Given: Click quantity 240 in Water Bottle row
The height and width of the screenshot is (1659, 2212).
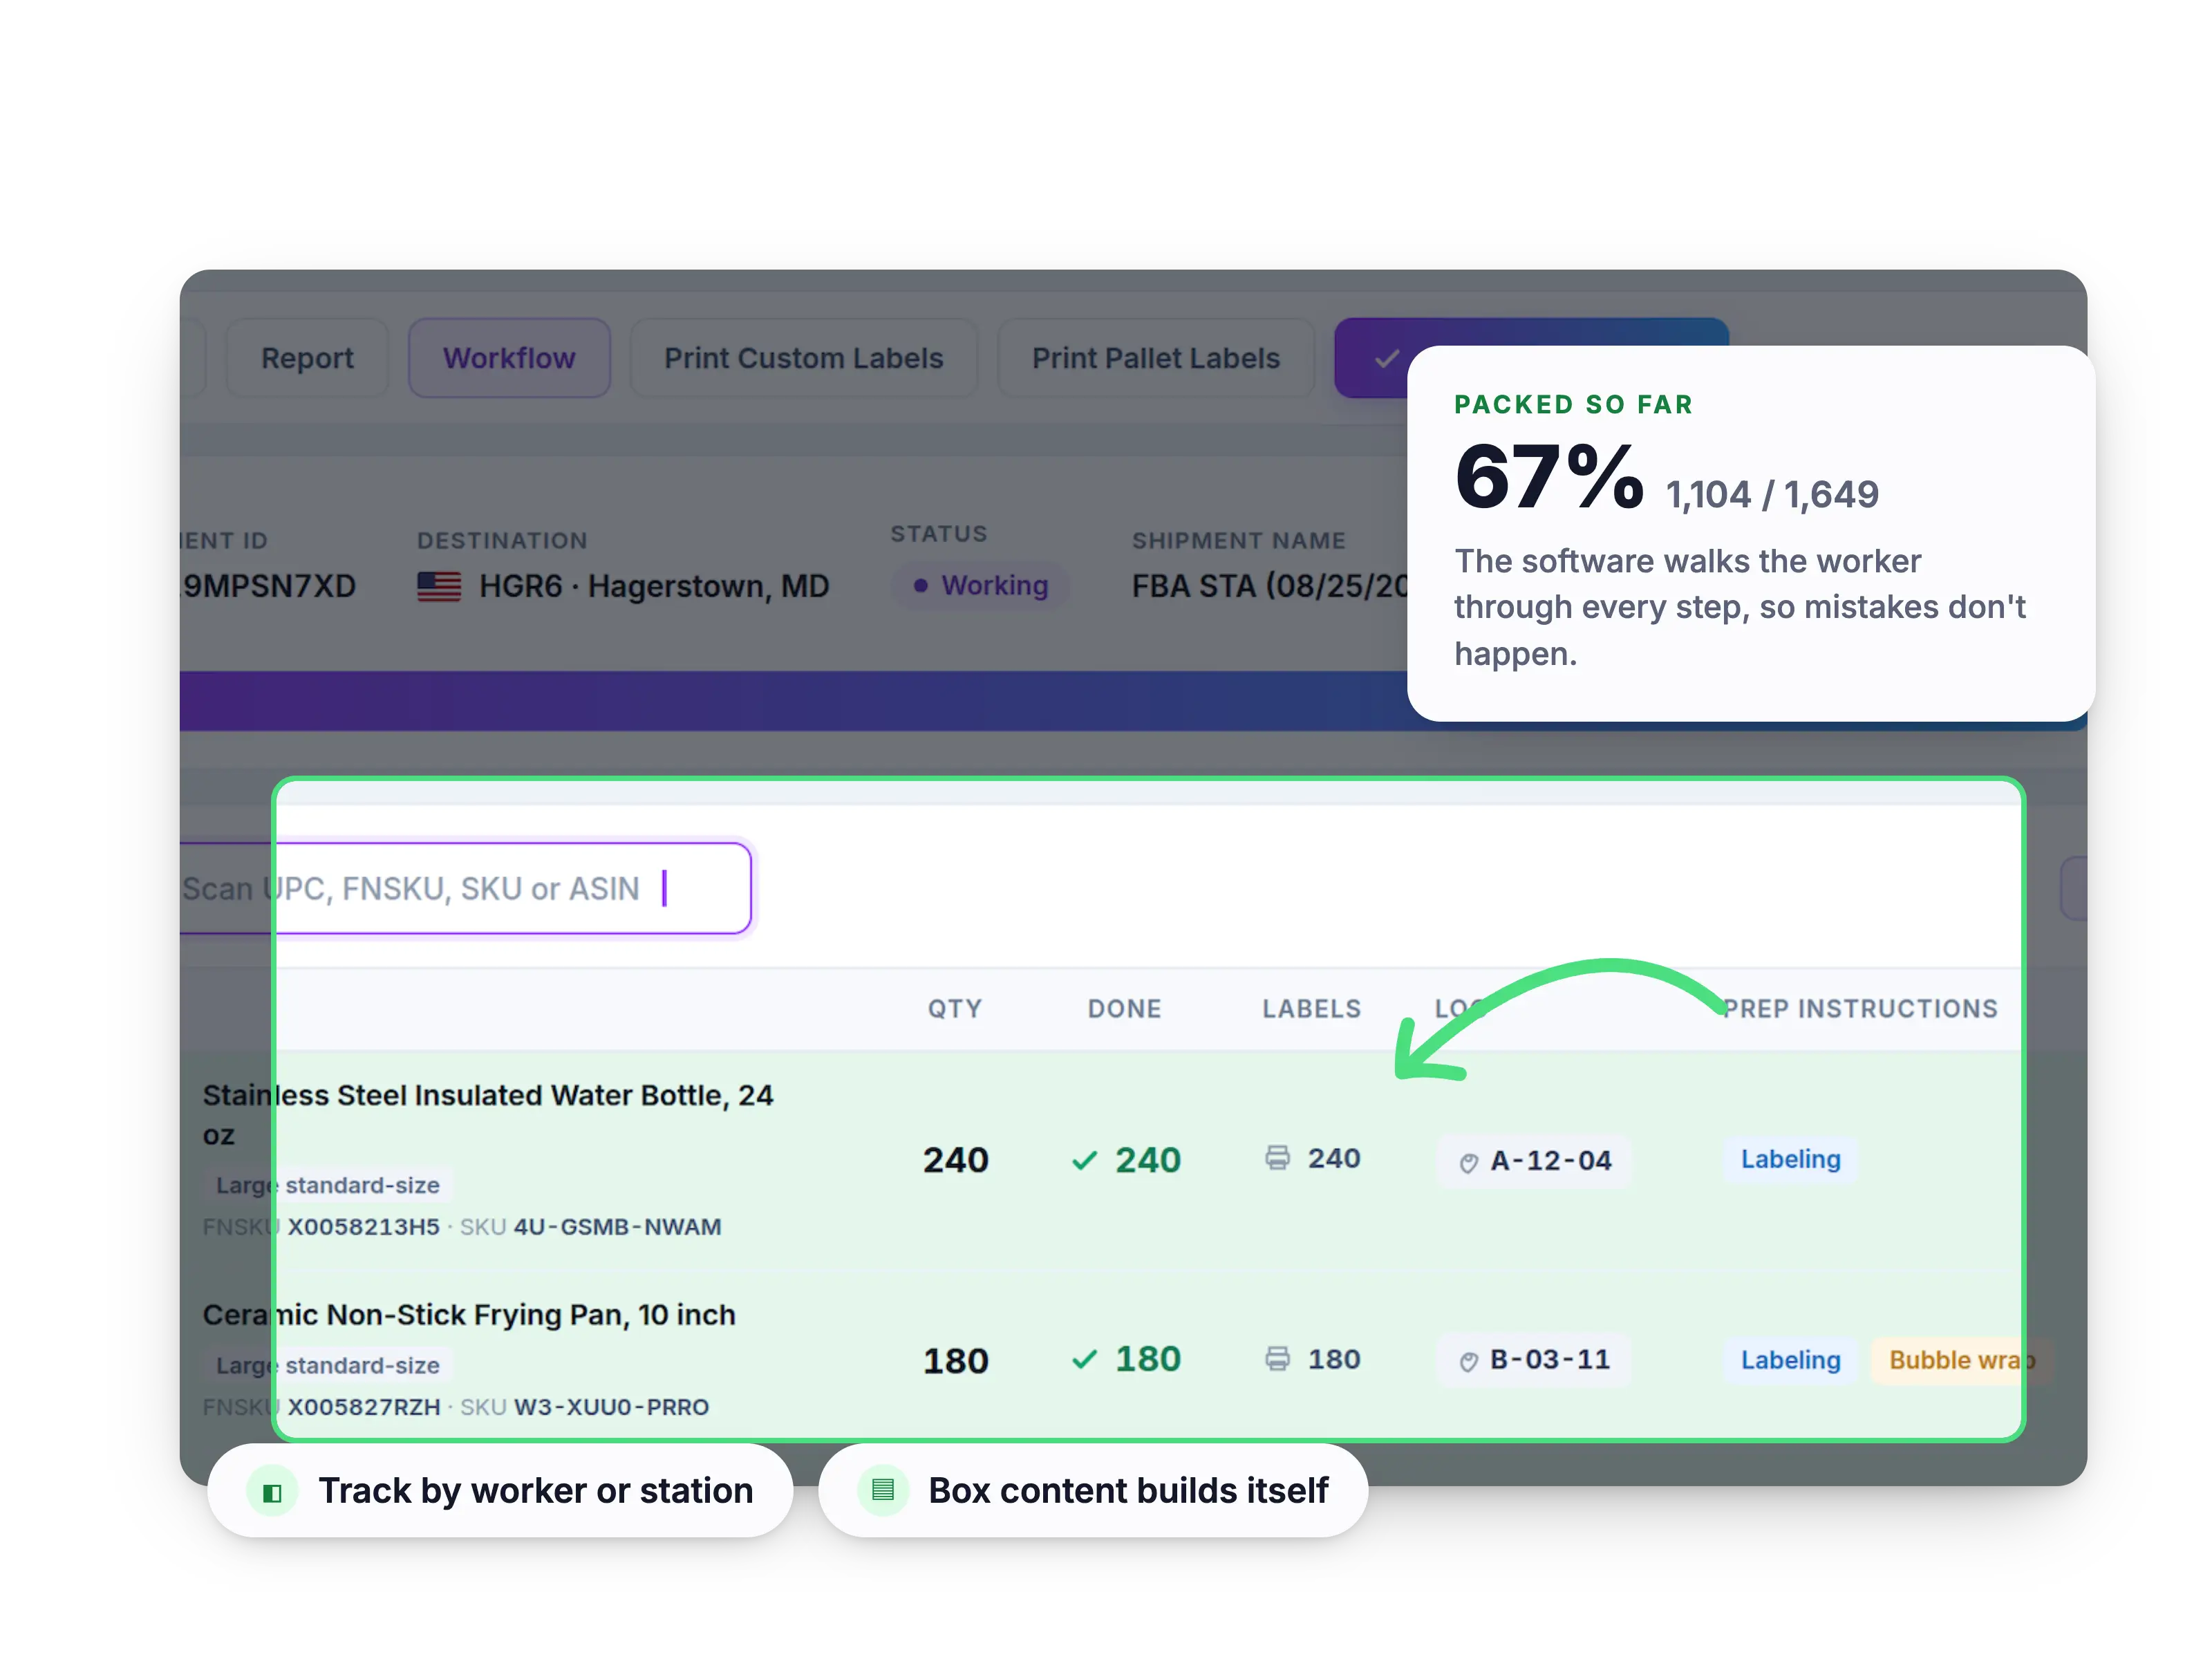Looking at the screenshot, I should pos(955,1160).
